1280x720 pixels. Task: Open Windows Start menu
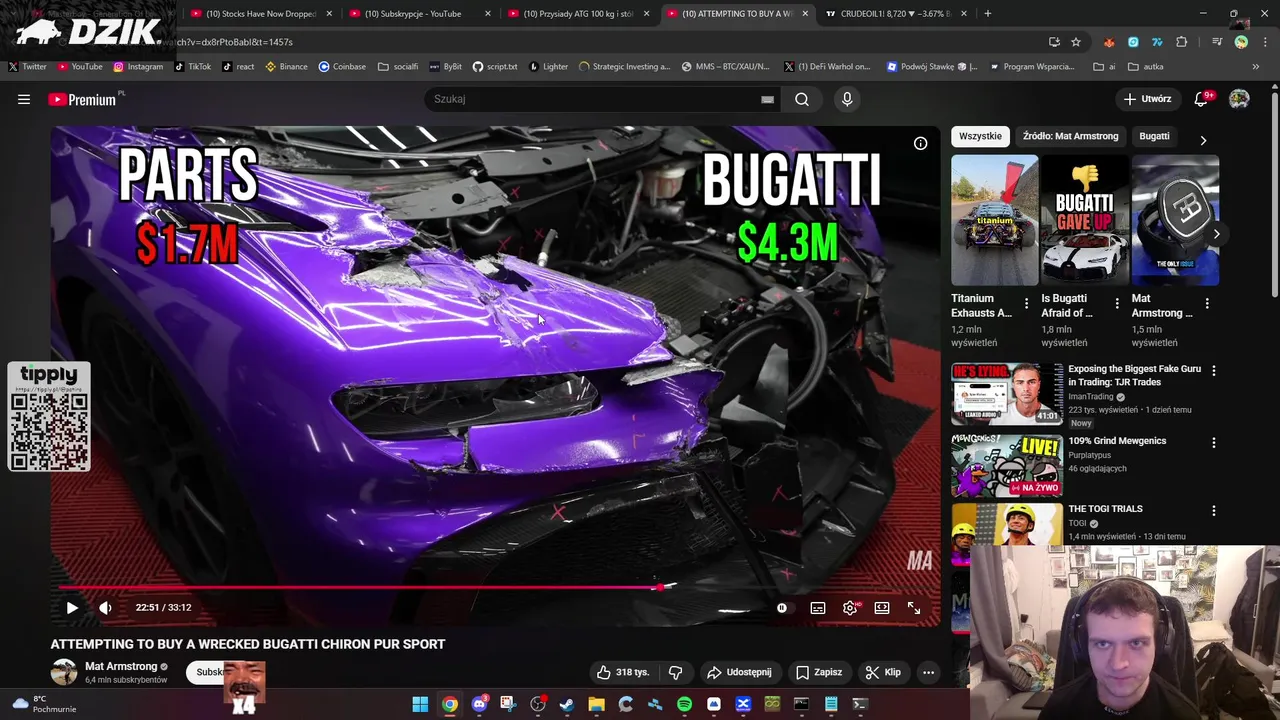click(420, 704)
